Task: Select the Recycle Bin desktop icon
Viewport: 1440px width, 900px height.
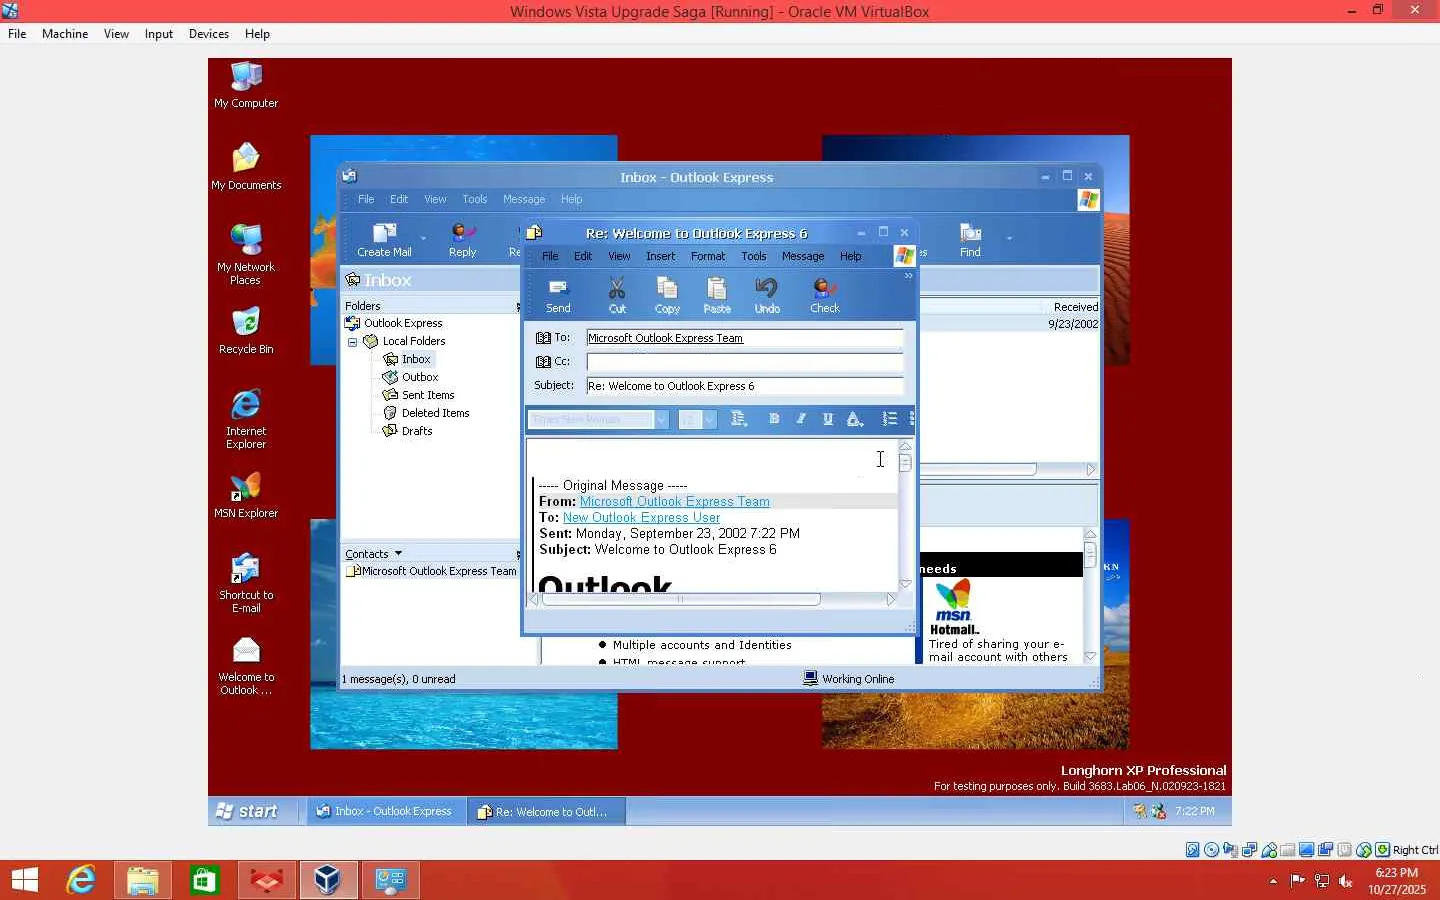Action: point(246,332)
